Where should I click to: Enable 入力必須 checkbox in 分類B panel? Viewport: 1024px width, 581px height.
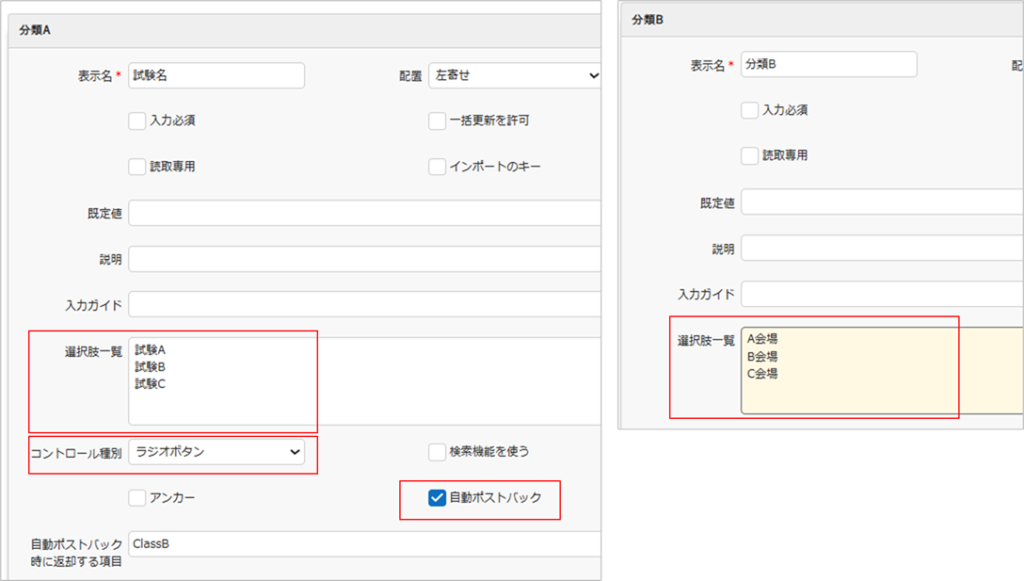click(x=750, y=110)
